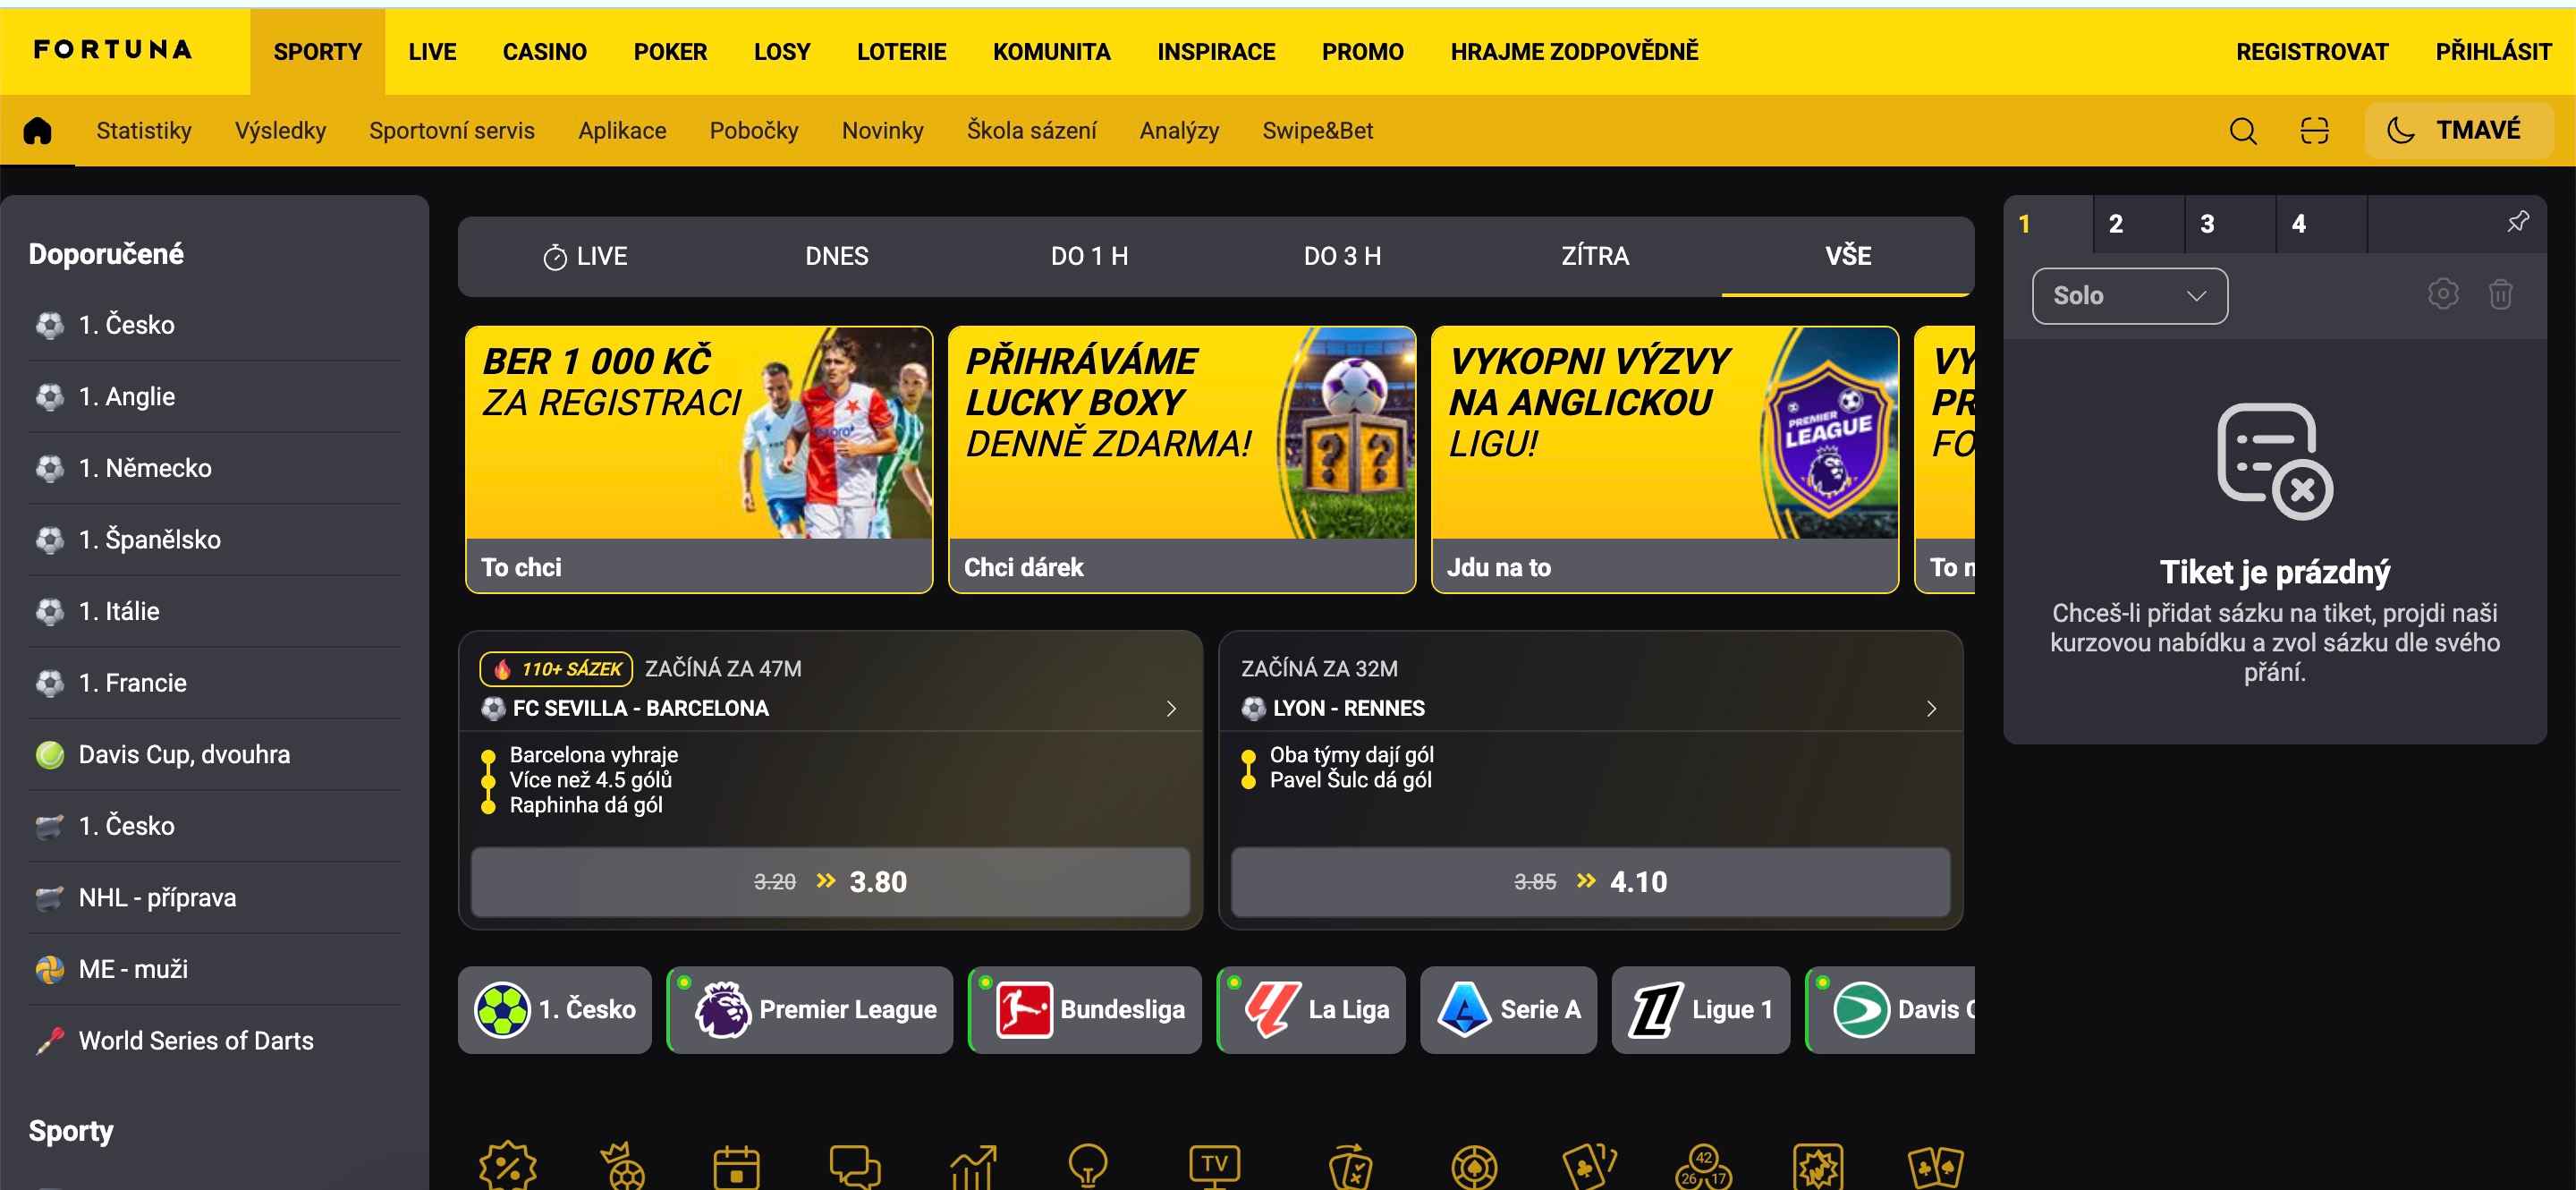
Task: Open the Statistiky link
Action: click(144, 131)
